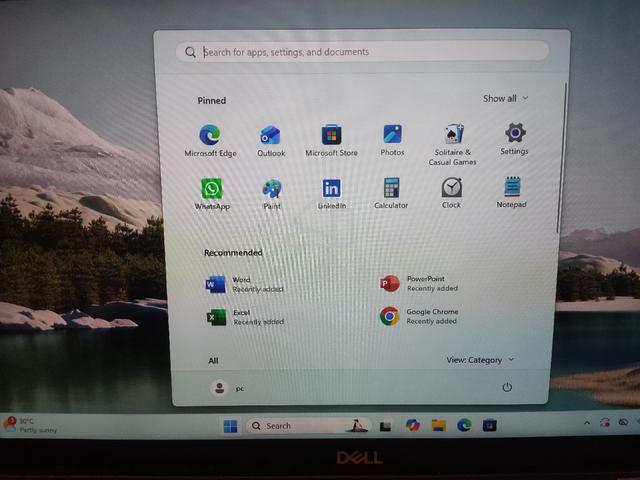The height and width of the screenshot is (480, 640).
Task: Open LinkedIn pinned app
Action: pos(331,193)
